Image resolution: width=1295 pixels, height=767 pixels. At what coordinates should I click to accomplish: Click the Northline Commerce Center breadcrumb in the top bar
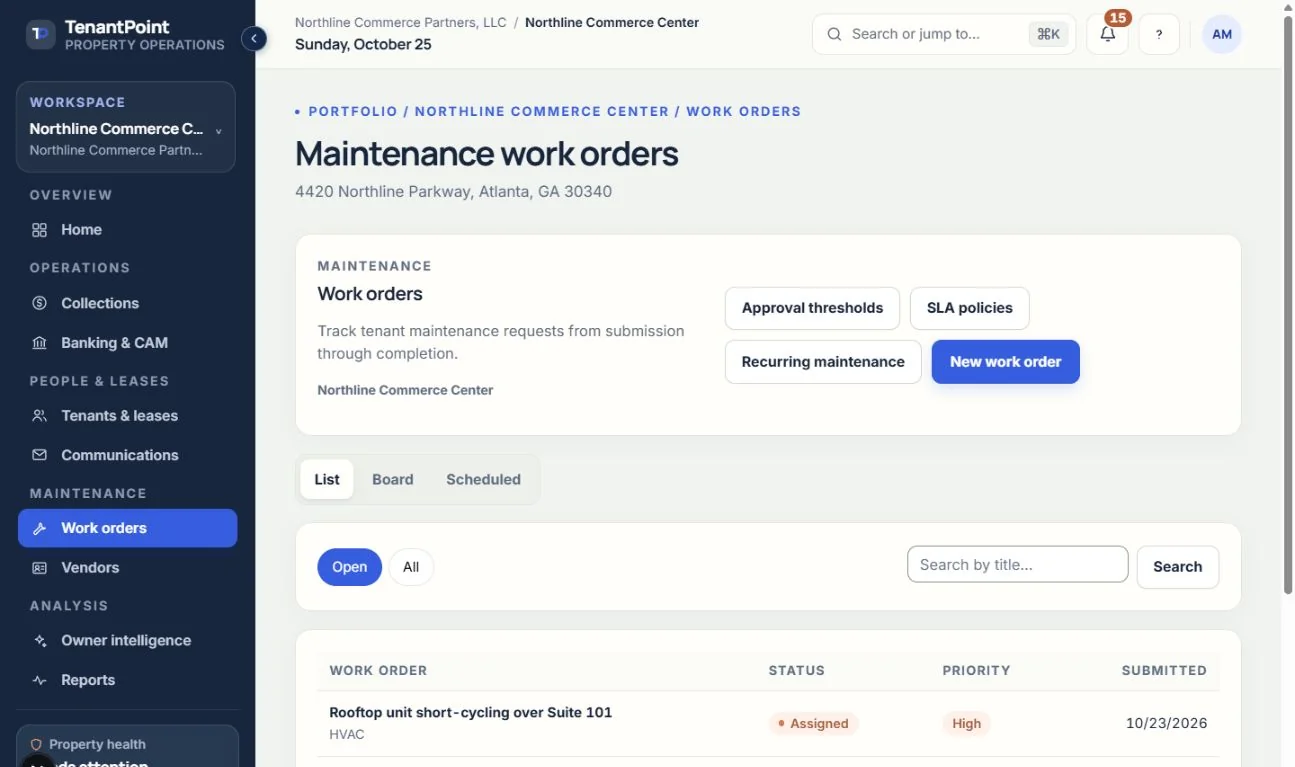612,22
